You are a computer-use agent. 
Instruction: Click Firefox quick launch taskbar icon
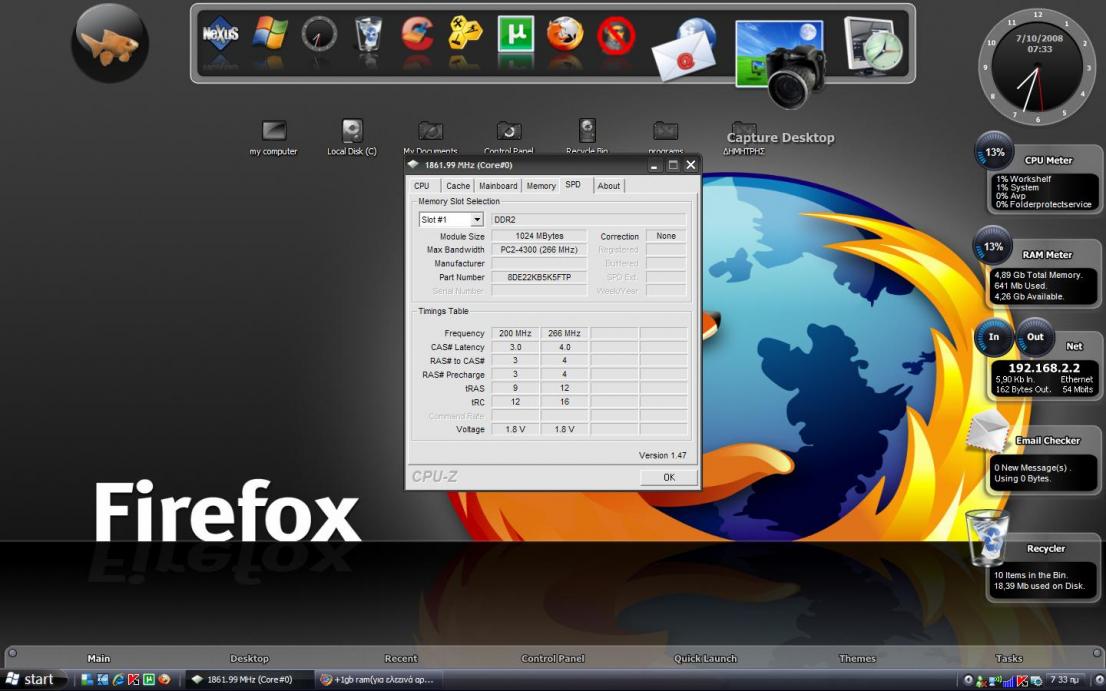coord(164,680)
